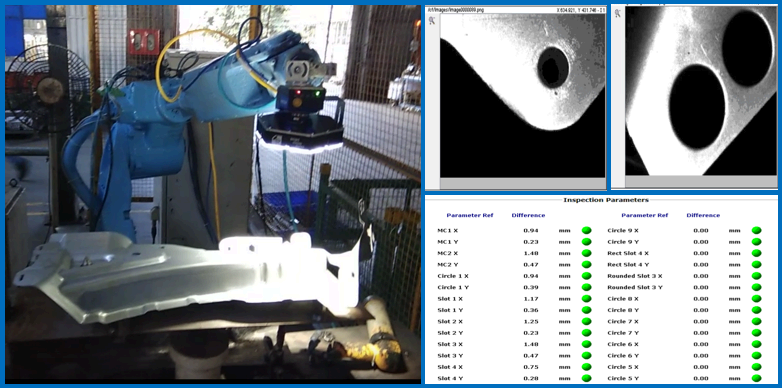782x388 pixels.
Task: Click the right Parameter Ref column header
Action: tap(645, 215)
